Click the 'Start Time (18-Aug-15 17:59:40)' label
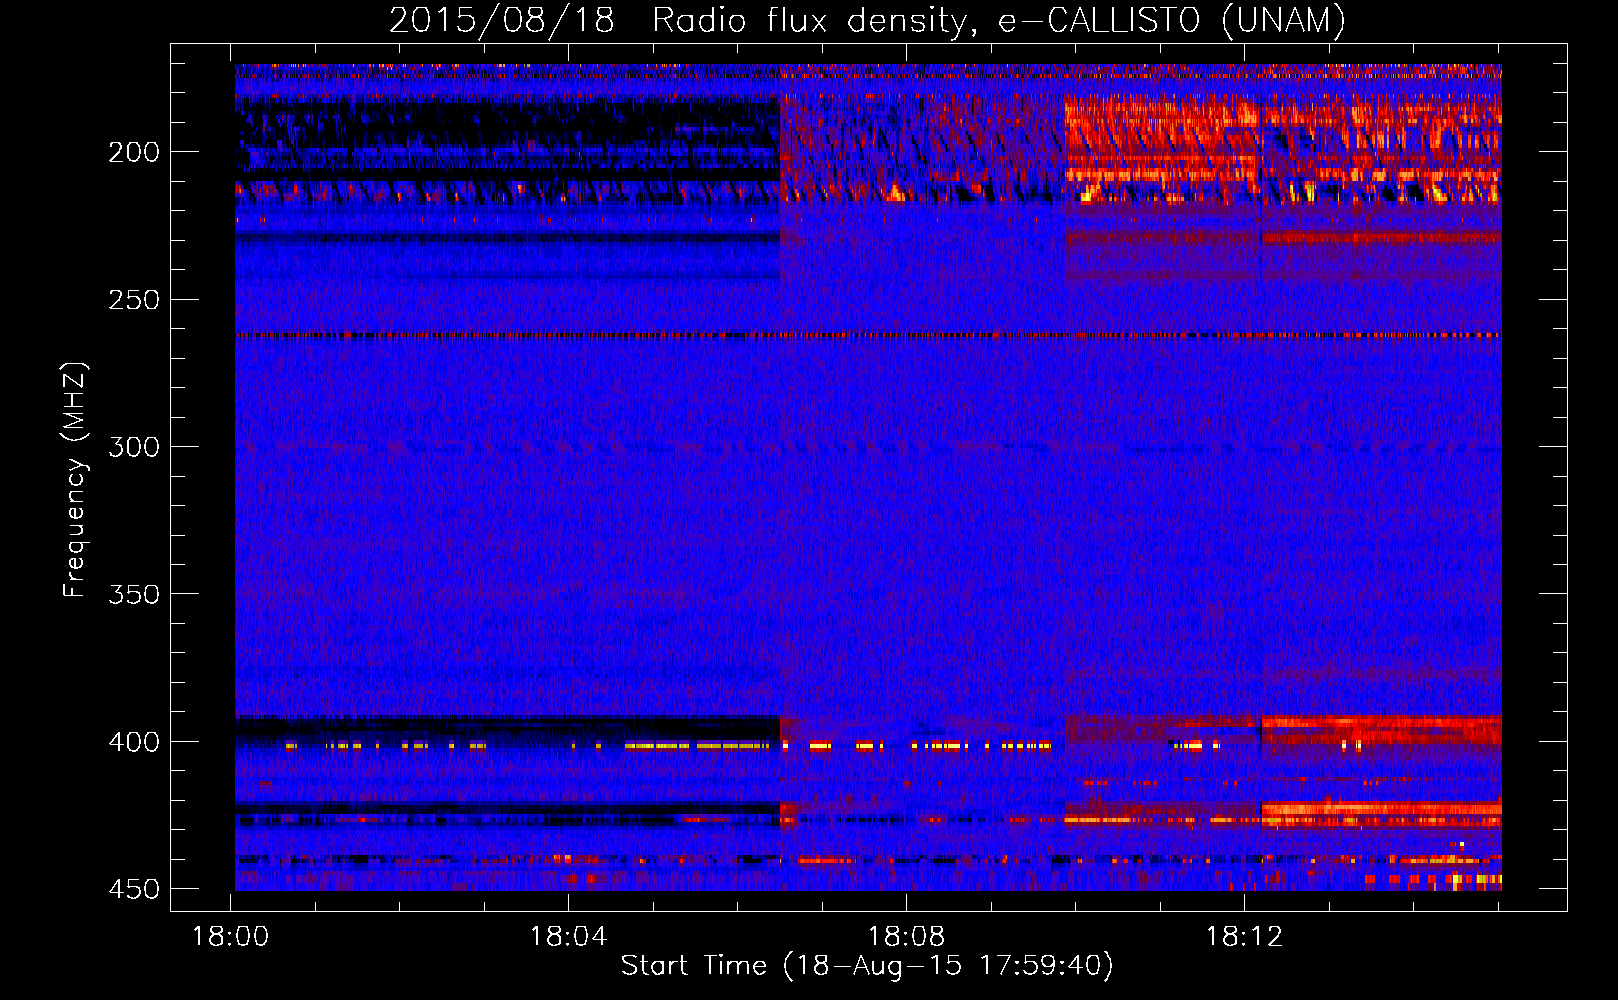The image size is (1618, 1000). point(867,966)
